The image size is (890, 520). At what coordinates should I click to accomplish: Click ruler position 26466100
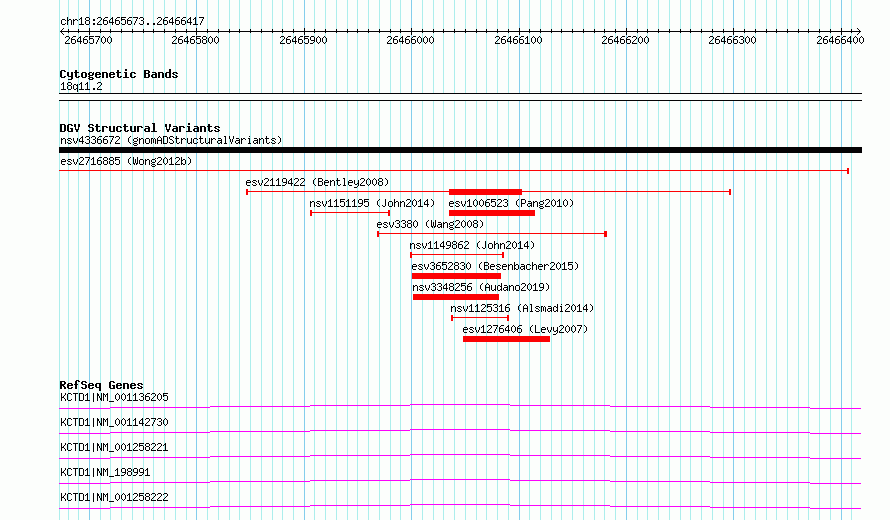pyautogui.click(x=518, y=40)
